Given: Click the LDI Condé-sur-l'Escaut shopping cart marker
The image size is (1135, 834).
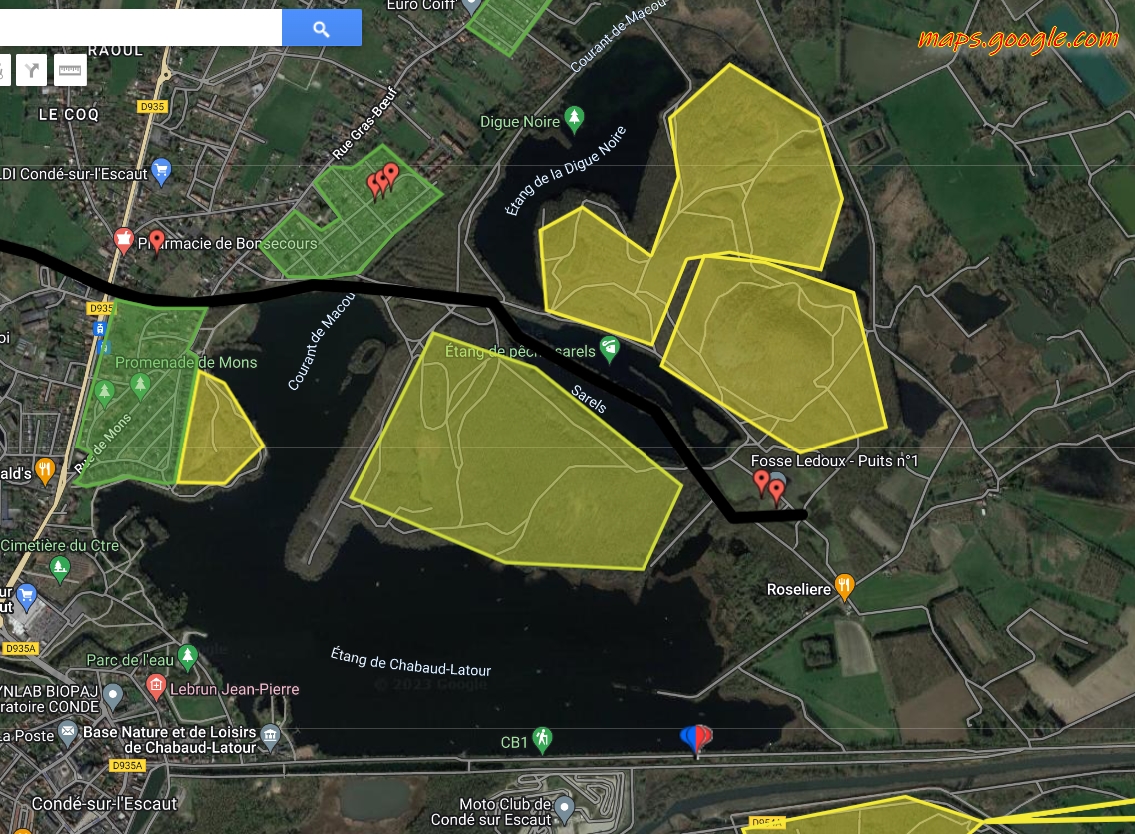Looking at the screenshot, I should [161, 172].
